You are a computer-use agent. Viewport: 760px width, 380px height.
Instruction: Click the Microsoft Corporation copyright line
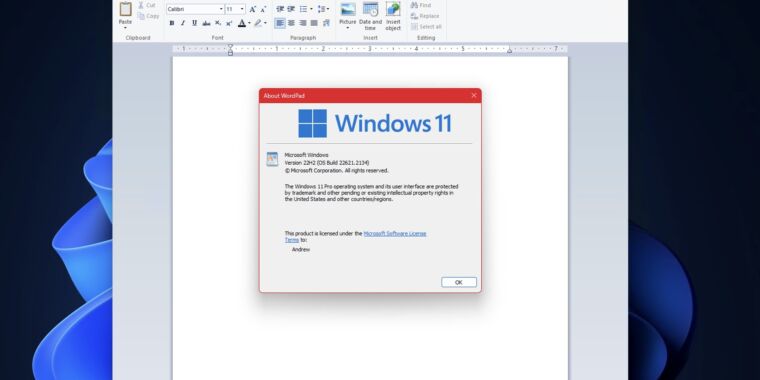tap(336, 171)
